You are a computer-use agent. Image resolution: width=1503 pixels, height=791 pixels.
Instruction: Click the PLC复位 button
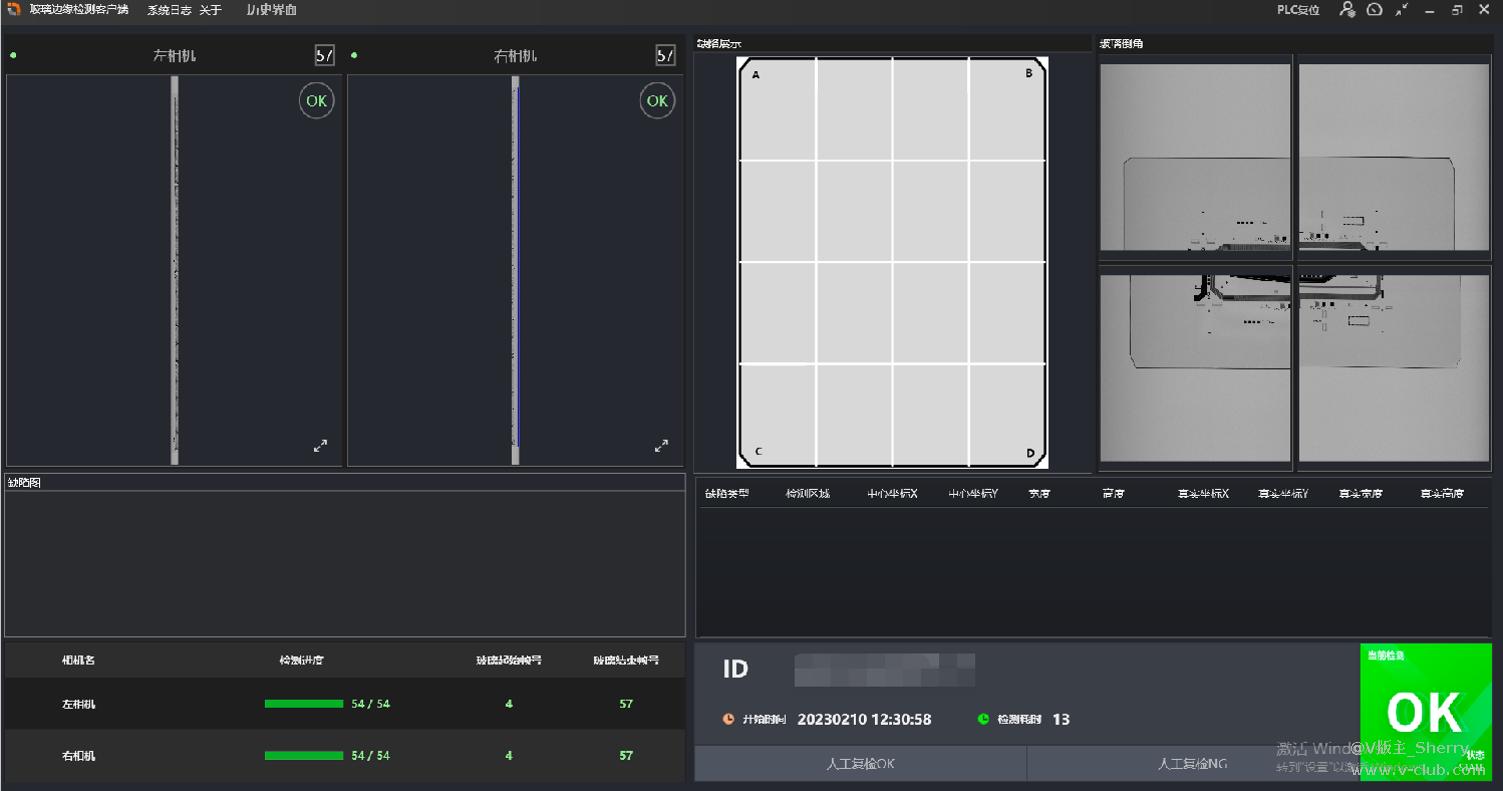tap(1298, 10)
